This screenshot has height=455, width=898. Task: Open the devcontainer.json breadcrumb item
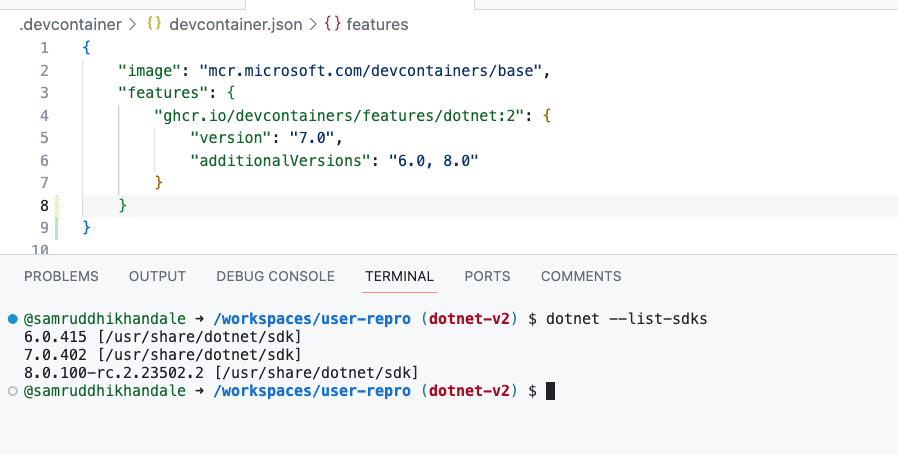(x=236, y=25)
